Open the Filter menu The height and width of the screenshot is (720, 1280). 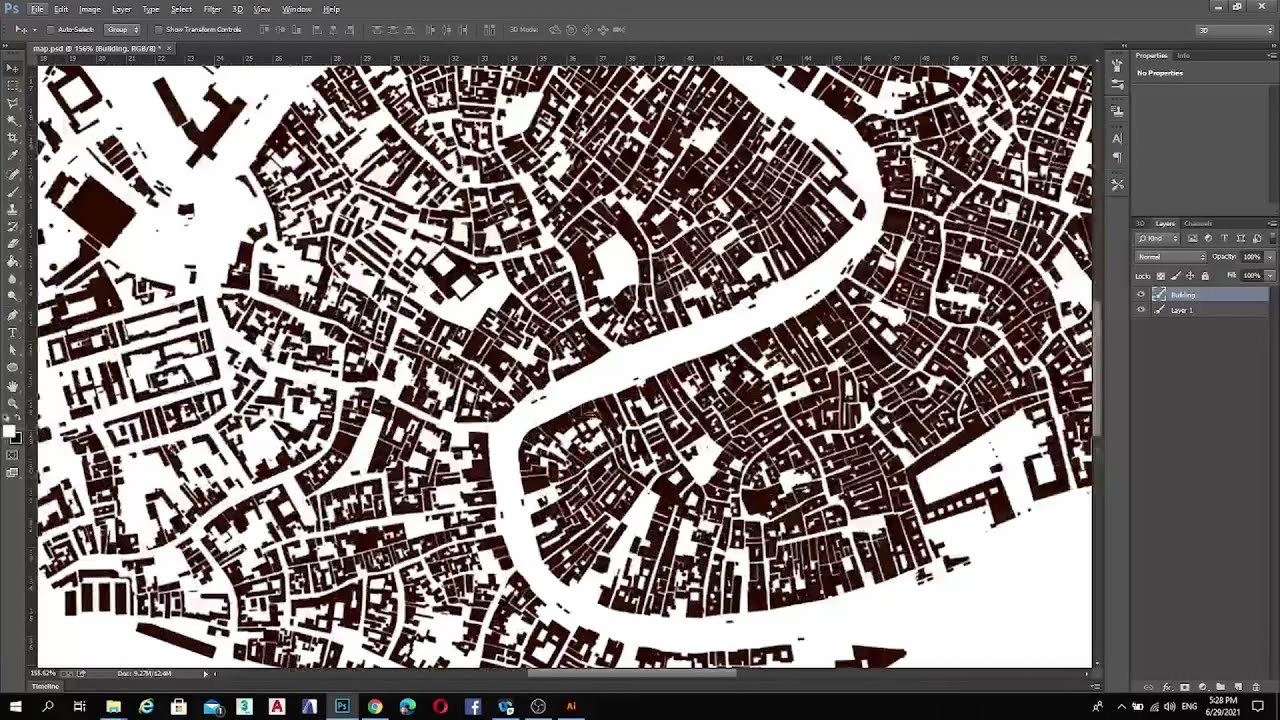212,9
